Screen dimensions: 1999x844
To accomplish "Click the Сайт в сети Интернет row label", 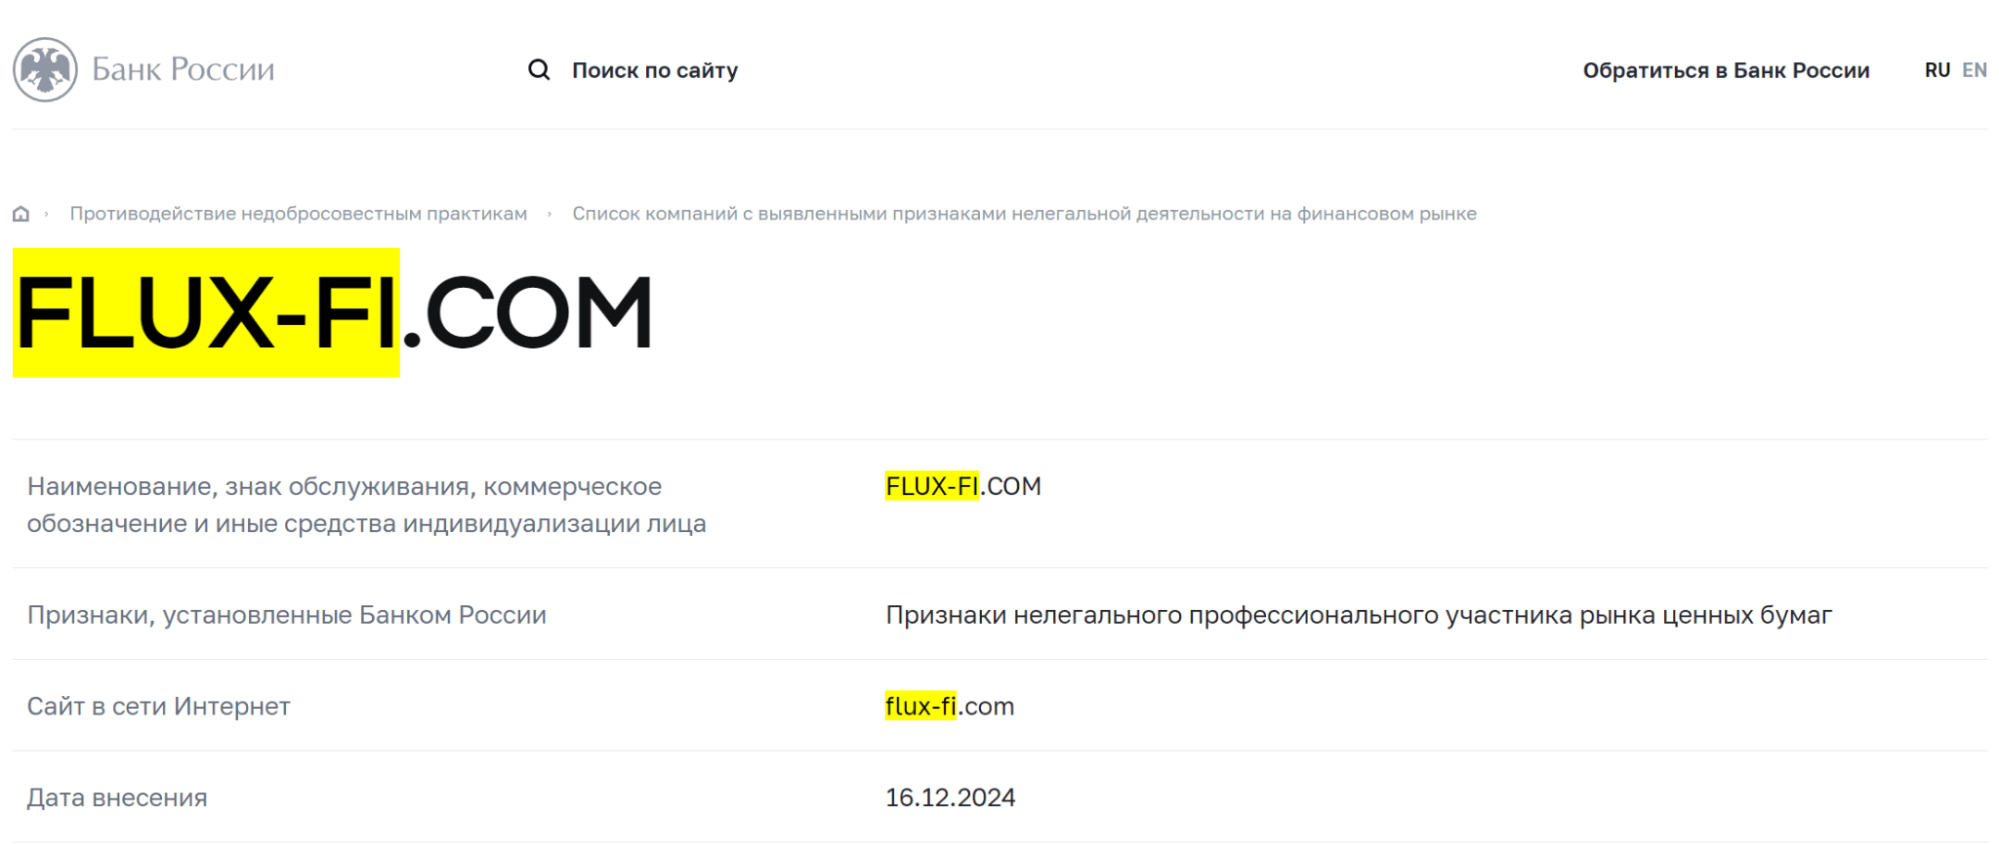I will (x=159, y=706).
